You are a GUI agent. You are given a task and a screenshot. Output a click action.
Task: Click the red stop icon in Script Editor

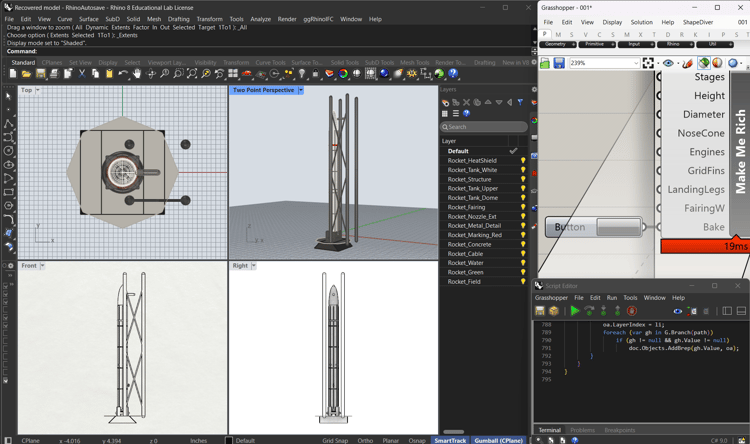point(632,311)
